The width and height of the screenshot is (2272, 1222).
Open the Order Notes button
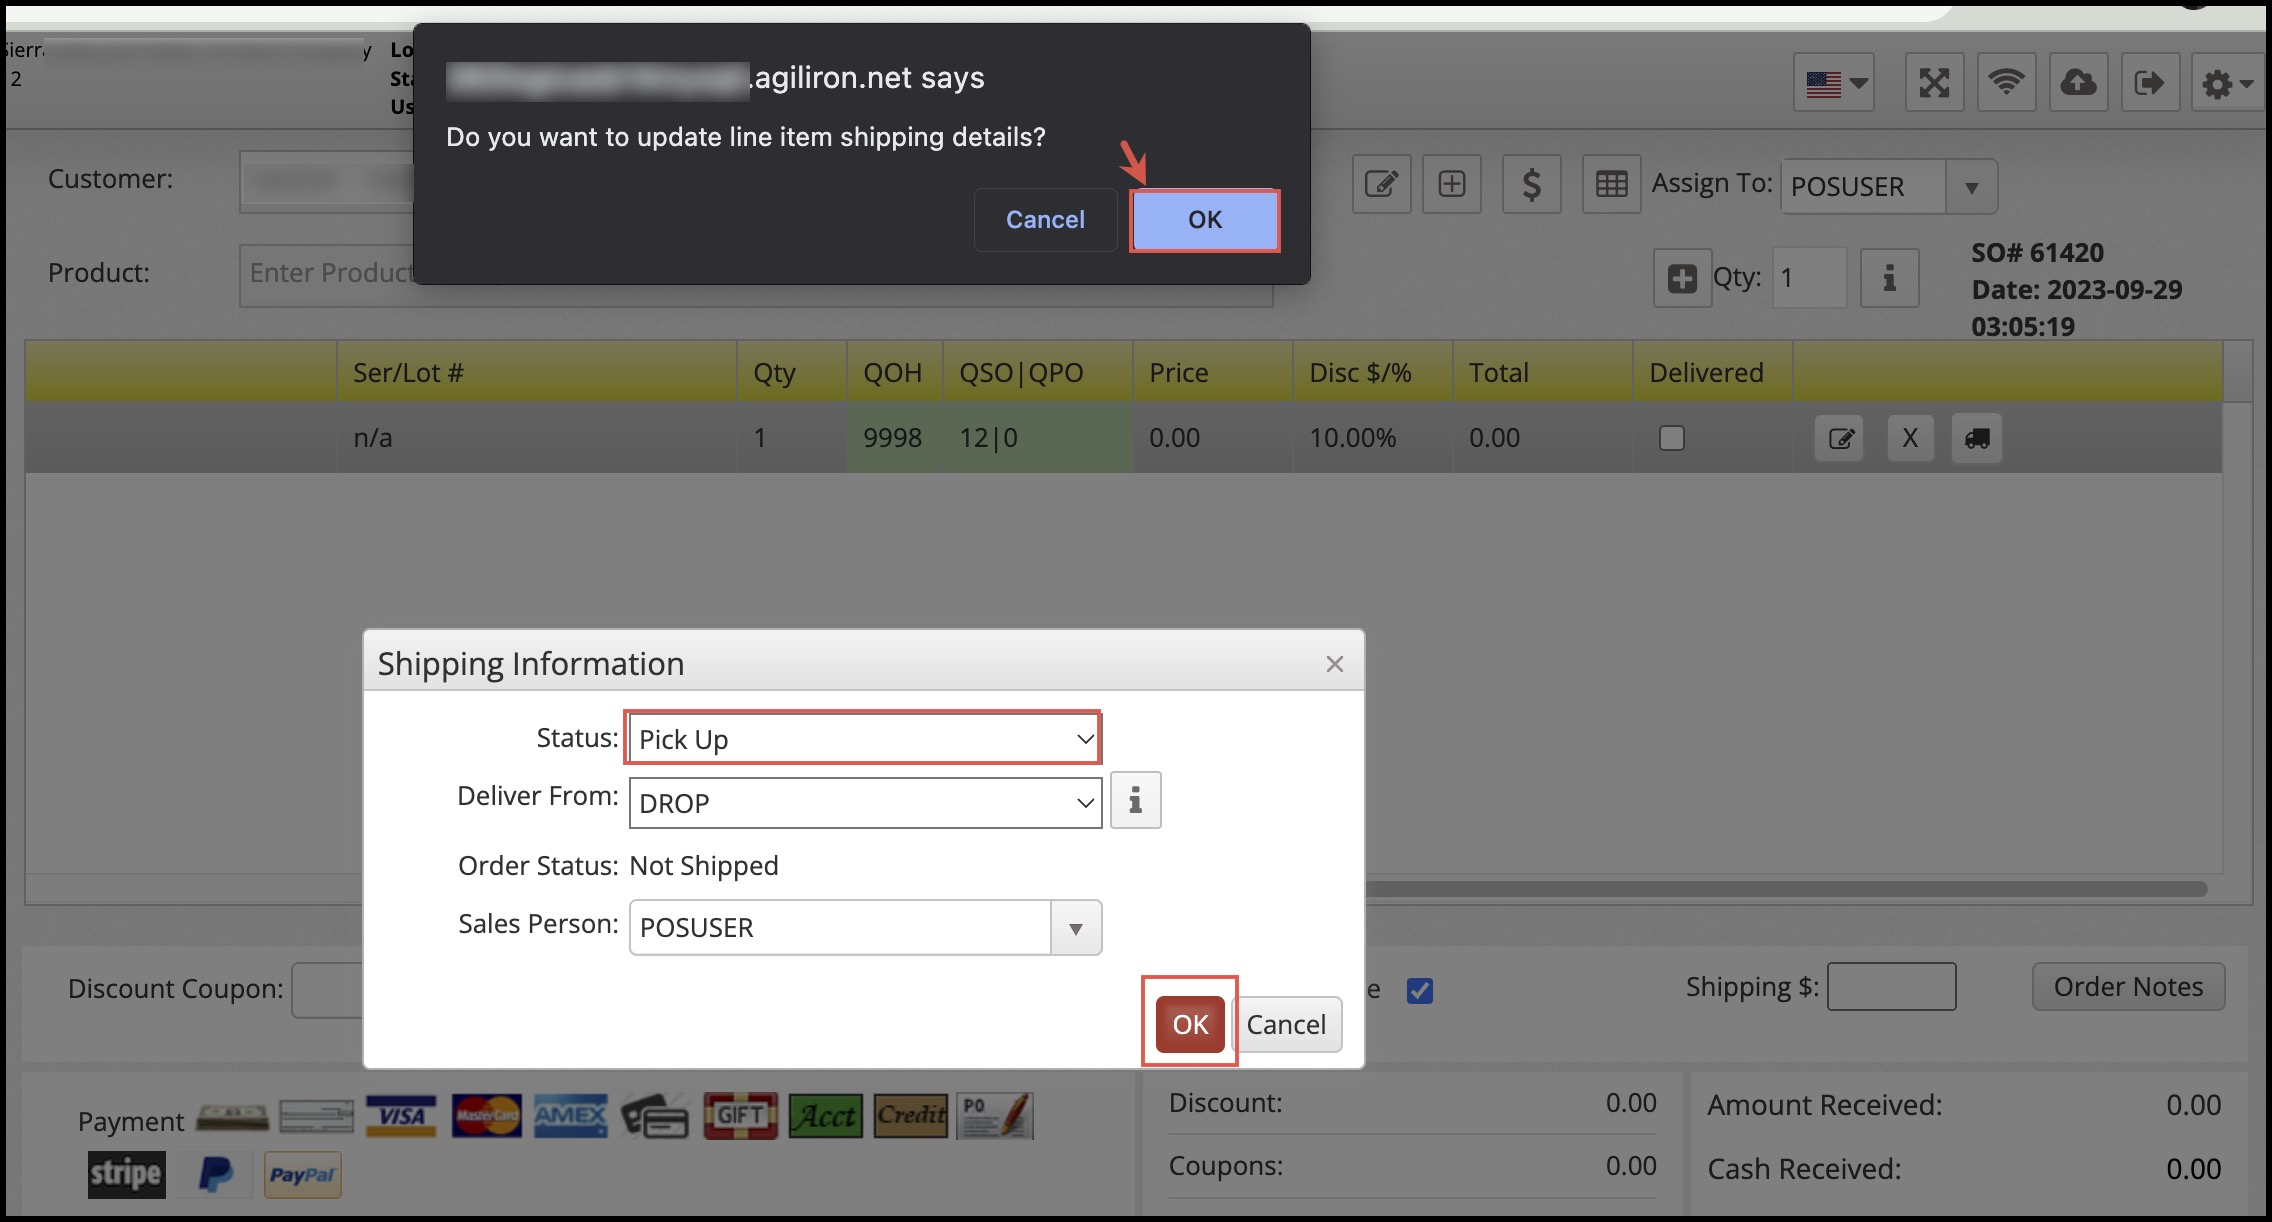tap(2128, 987)
